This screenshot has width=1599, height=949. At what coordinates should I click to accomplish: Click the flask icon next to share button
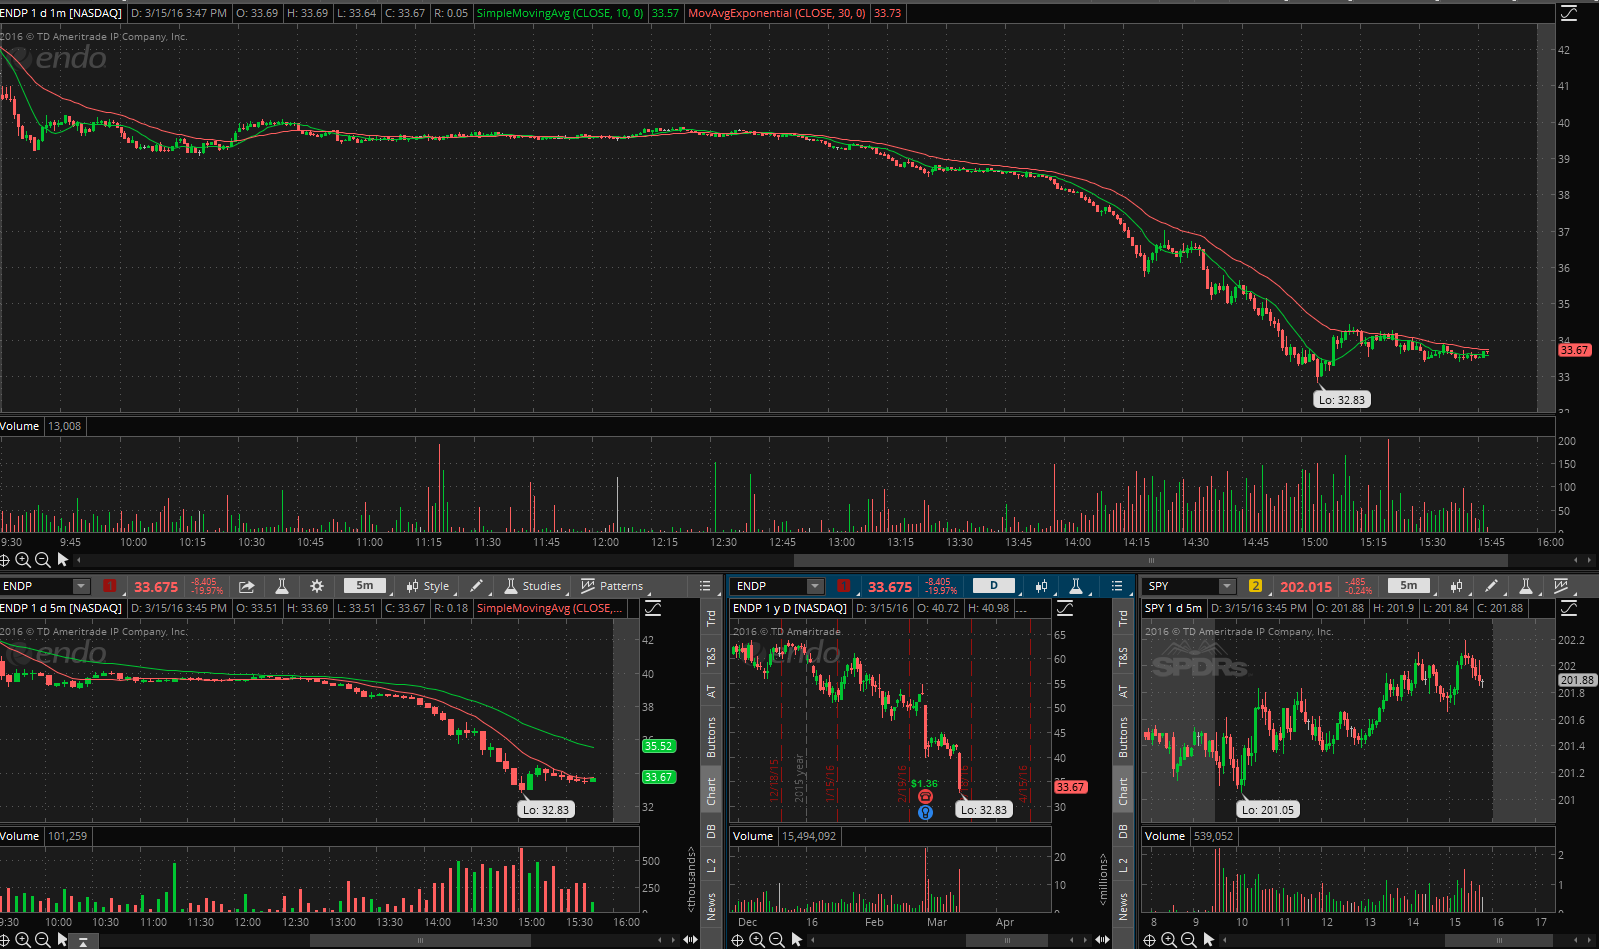(x=282, y=586)
